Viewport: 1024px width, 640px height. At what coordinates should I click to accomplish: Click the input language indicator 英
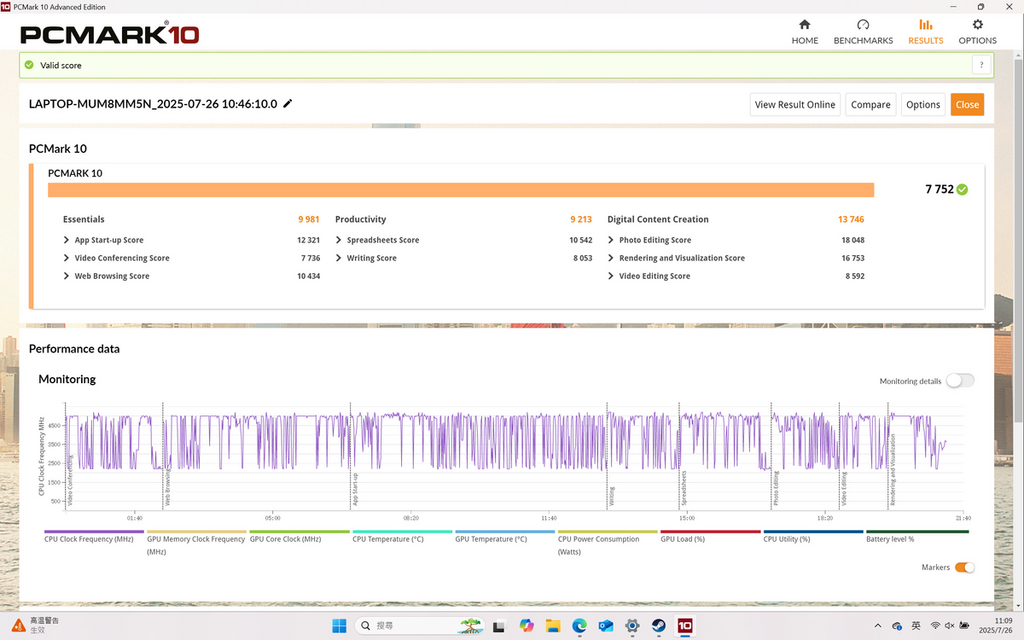point(916,626)
